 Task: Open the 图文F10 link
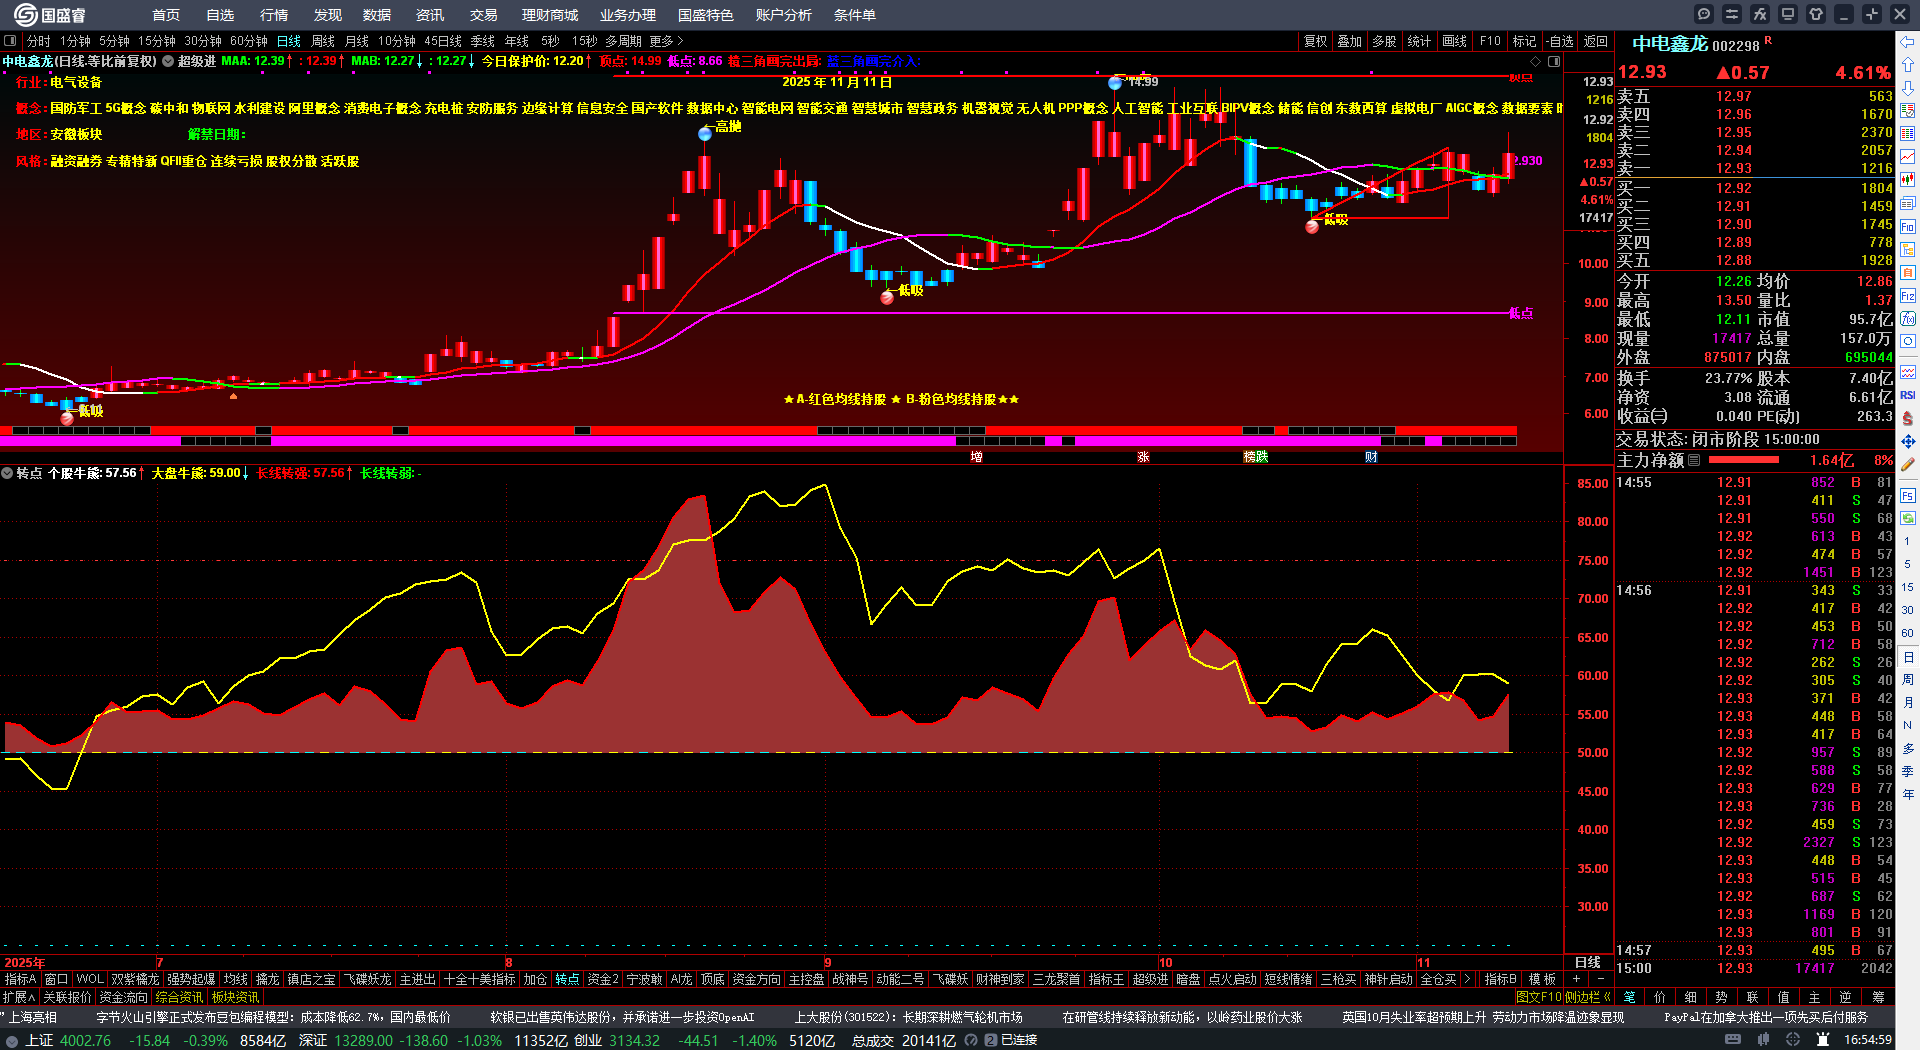tap(1538, 997)
